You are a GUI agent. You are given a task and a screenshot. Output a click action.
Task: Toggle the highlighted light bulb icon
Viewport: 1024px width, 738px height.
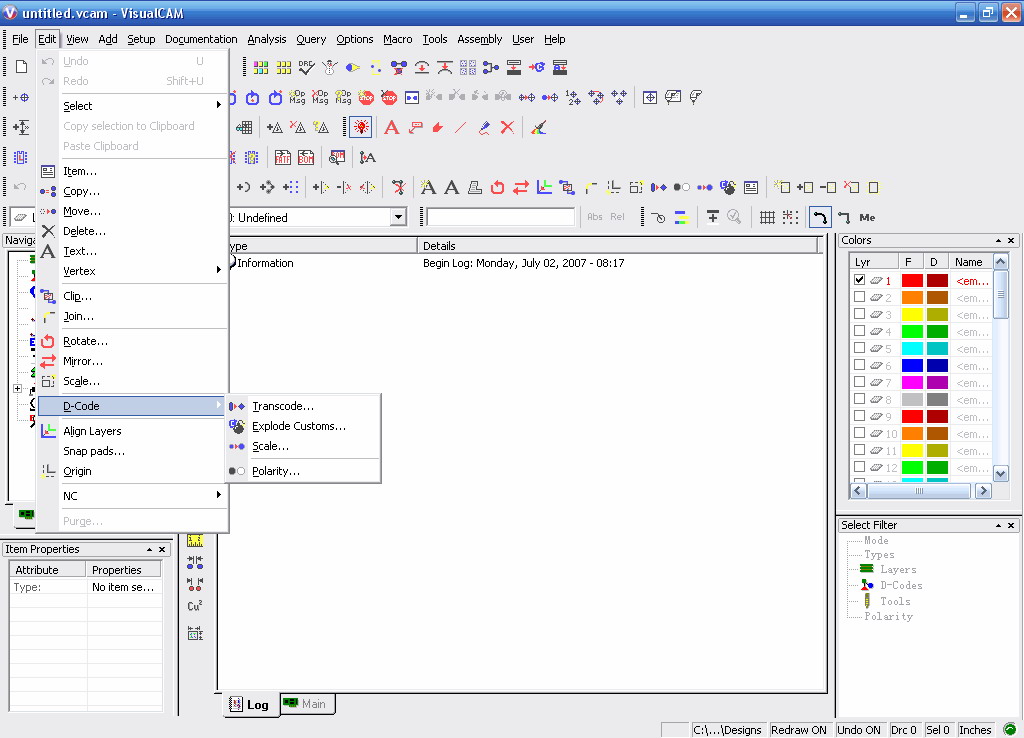coord(361,127)
